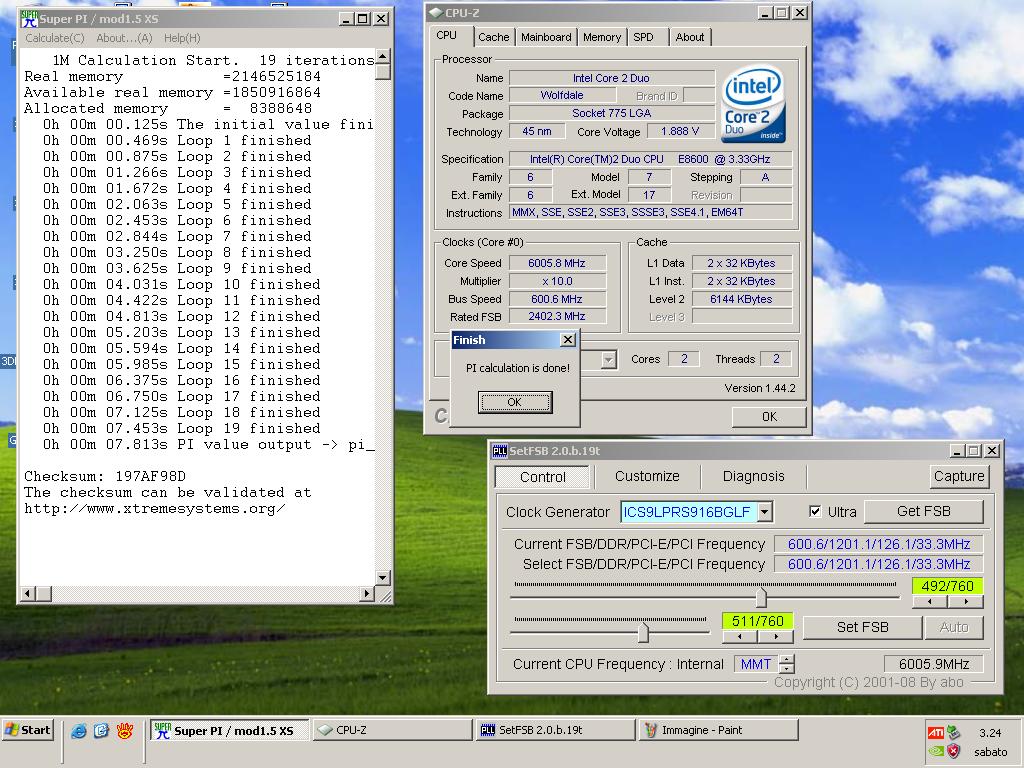Switch to the Diagnosis tab in SetFSB
Screen dimensions: 1024x768
[754, 477]
